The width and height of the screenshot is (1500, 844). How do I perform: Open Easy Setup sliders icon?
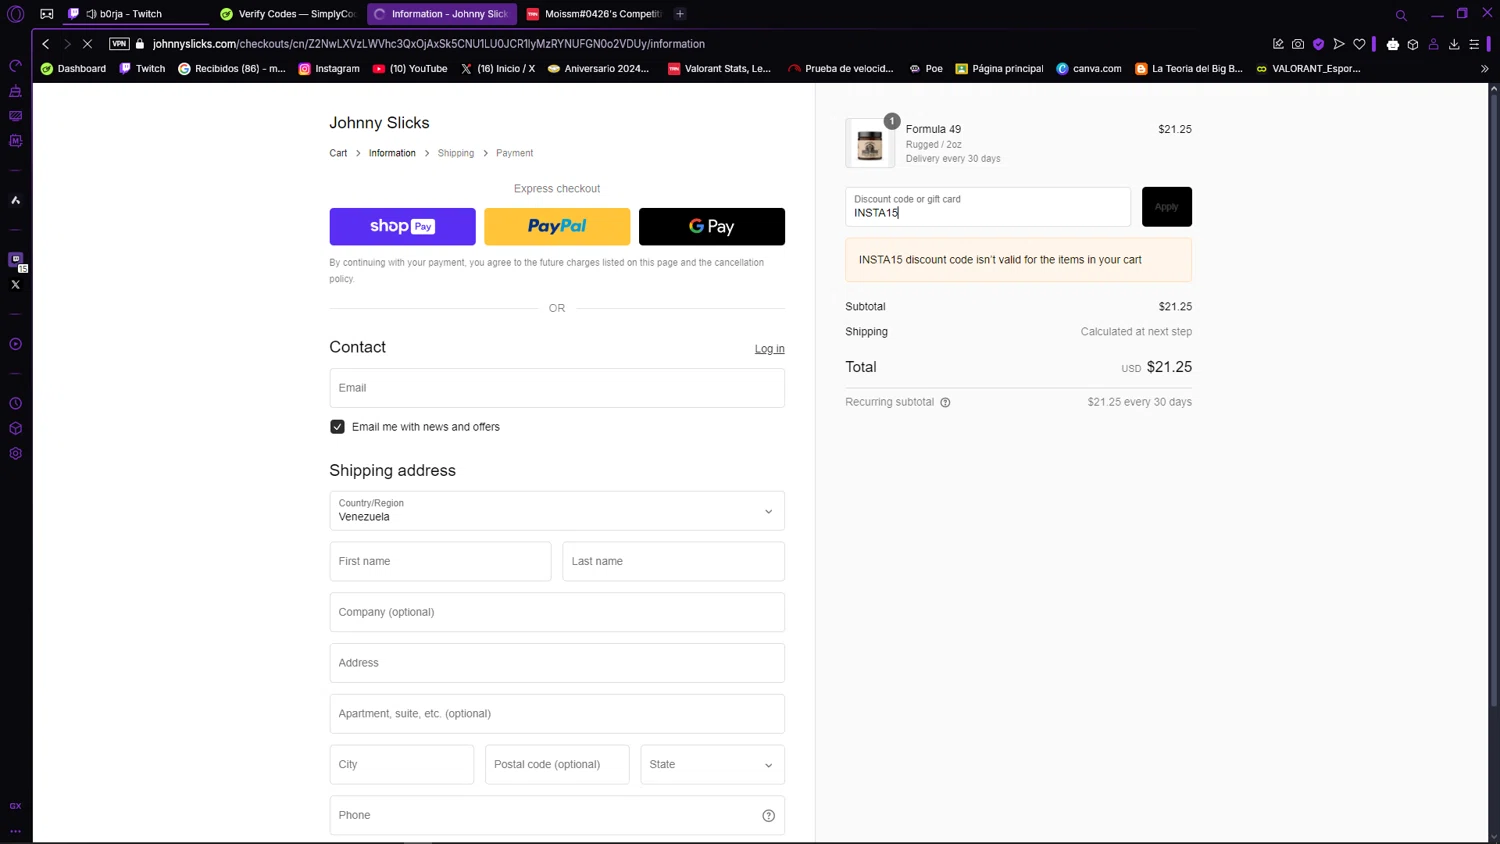(x=1474, y=44)
